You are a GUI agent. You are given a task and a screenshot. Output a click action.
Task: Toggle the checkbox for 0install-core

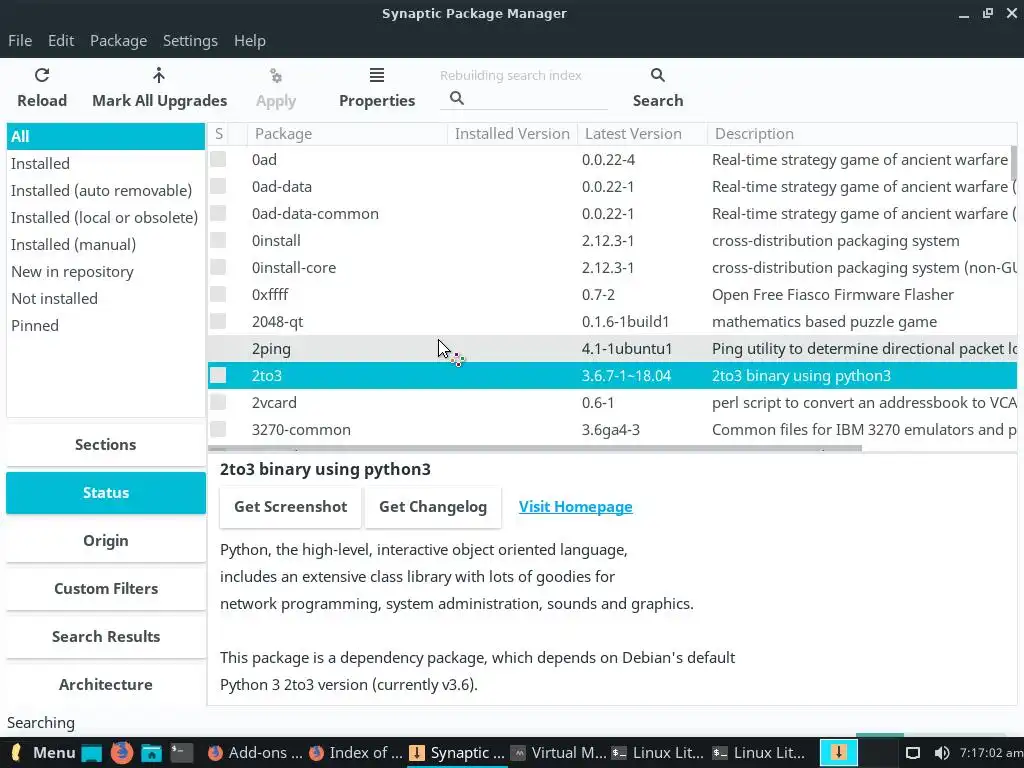pyautogui.click(x=218, y=268)
